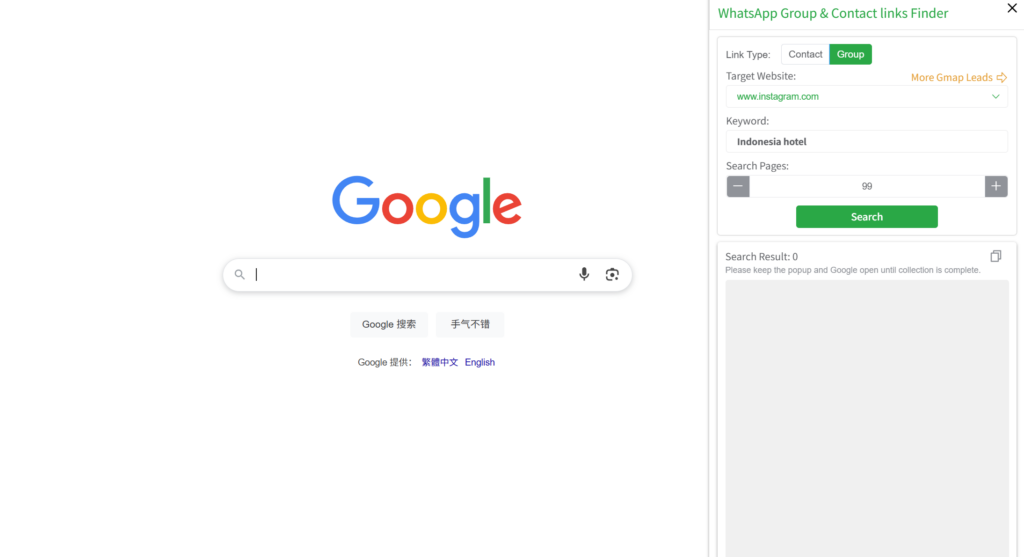The image size is (1024, 557).
Task: Select Group link type
Action: 850,54
